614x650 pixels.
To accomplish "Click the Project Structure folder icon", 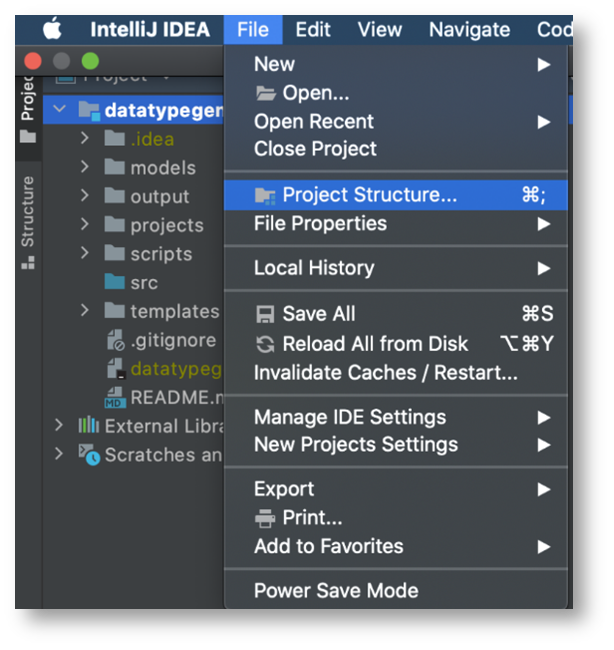I will 265,196.
